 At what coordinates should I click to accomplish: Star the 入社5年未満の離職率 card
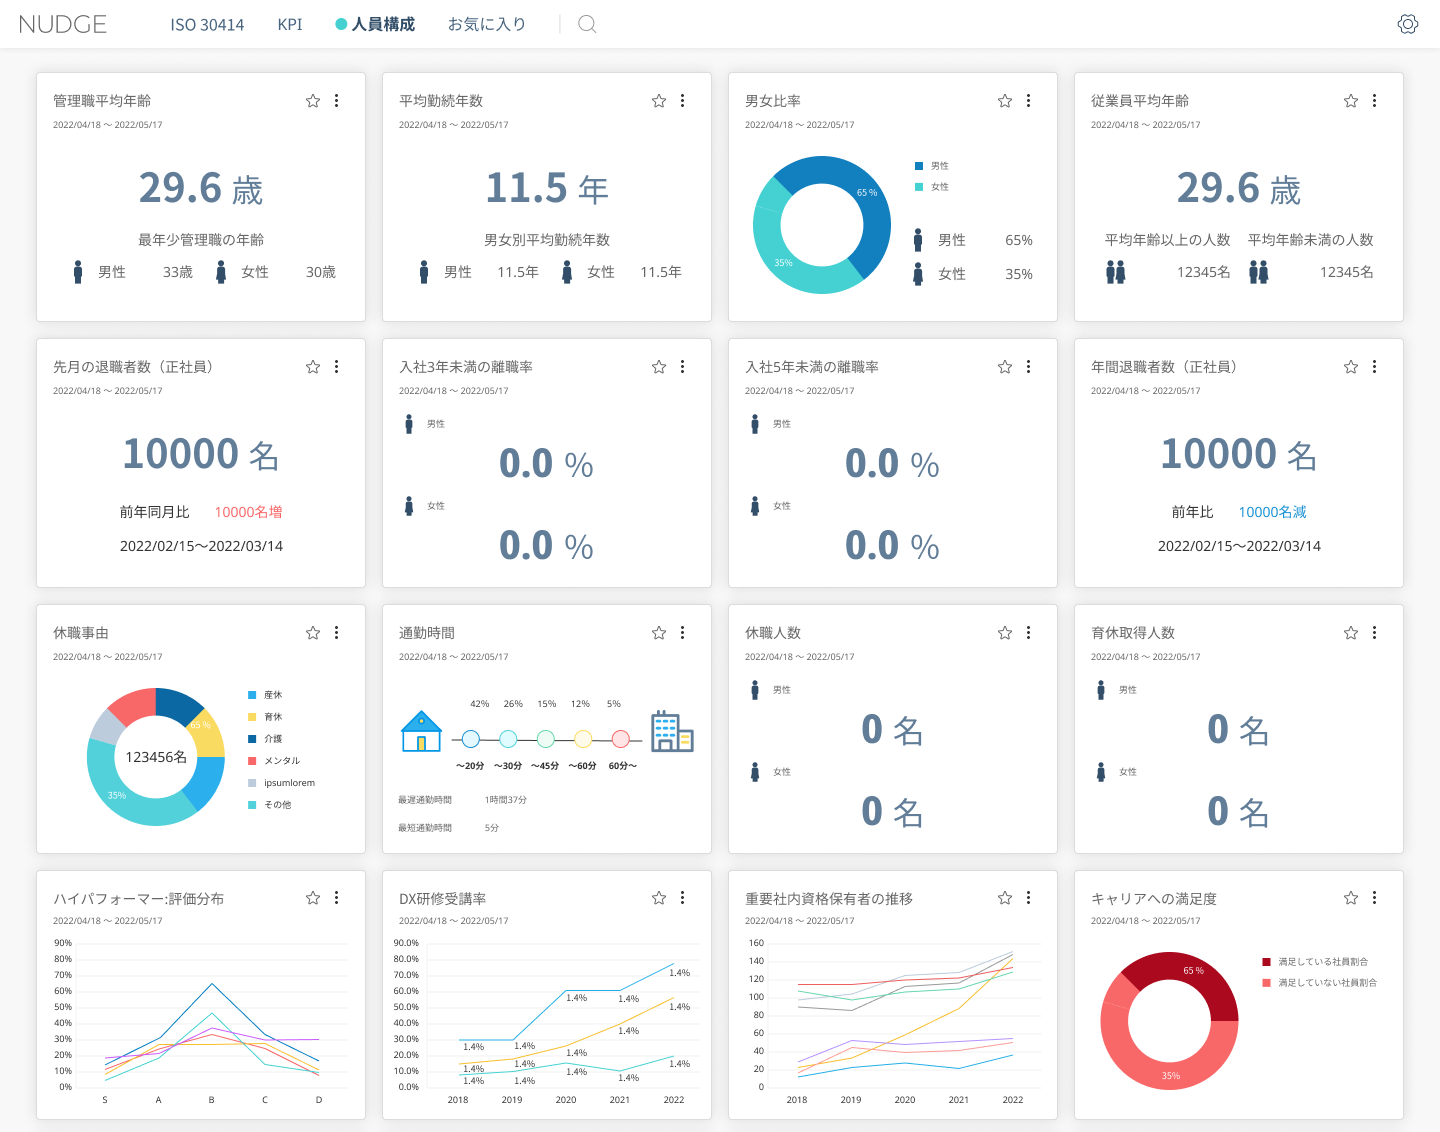(1005, 367)
